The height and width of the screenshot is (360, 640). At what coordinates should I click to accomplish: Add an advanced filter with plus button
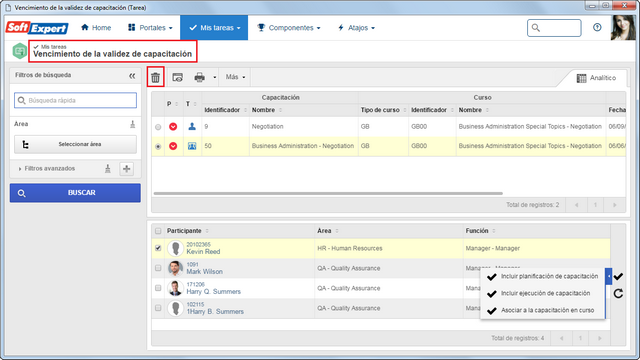pyautogui.click(x=127, y=169)
